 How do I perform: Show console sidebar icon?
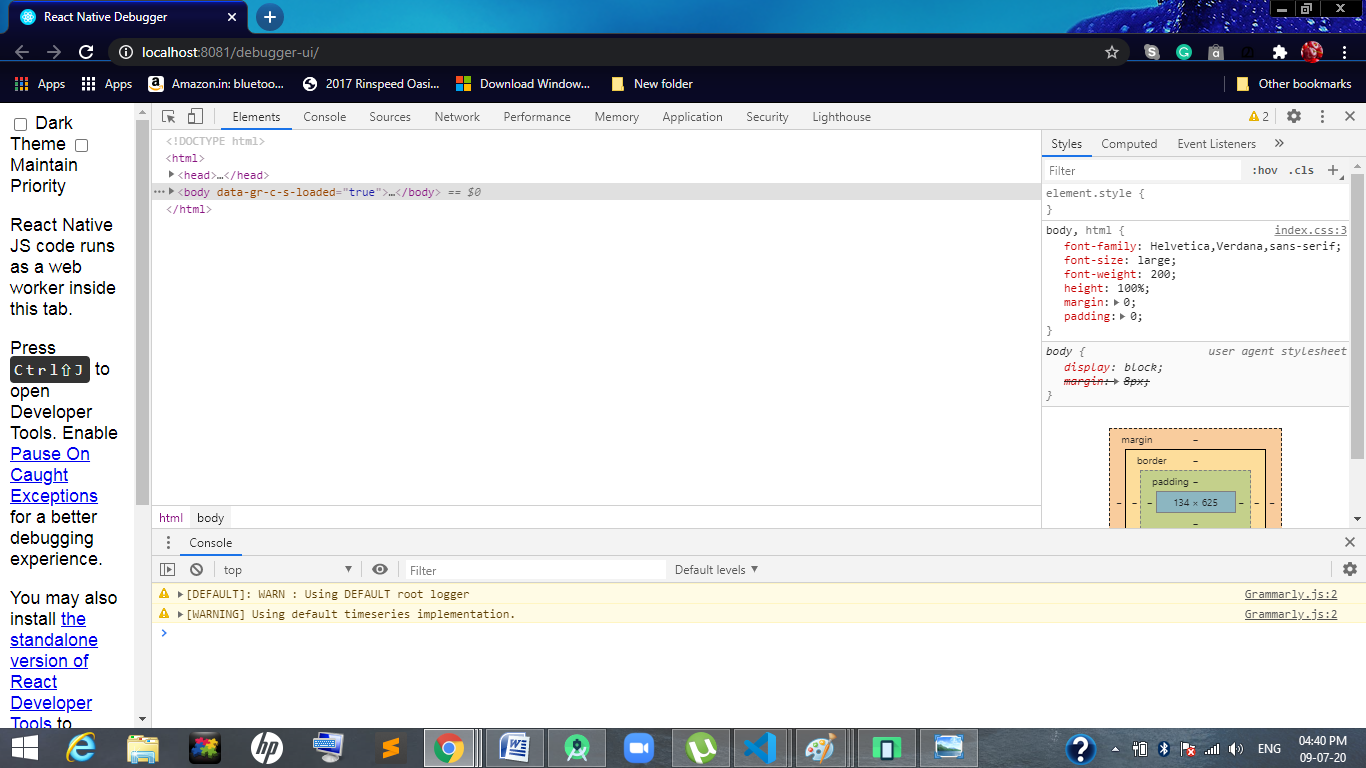coord(168,569)
